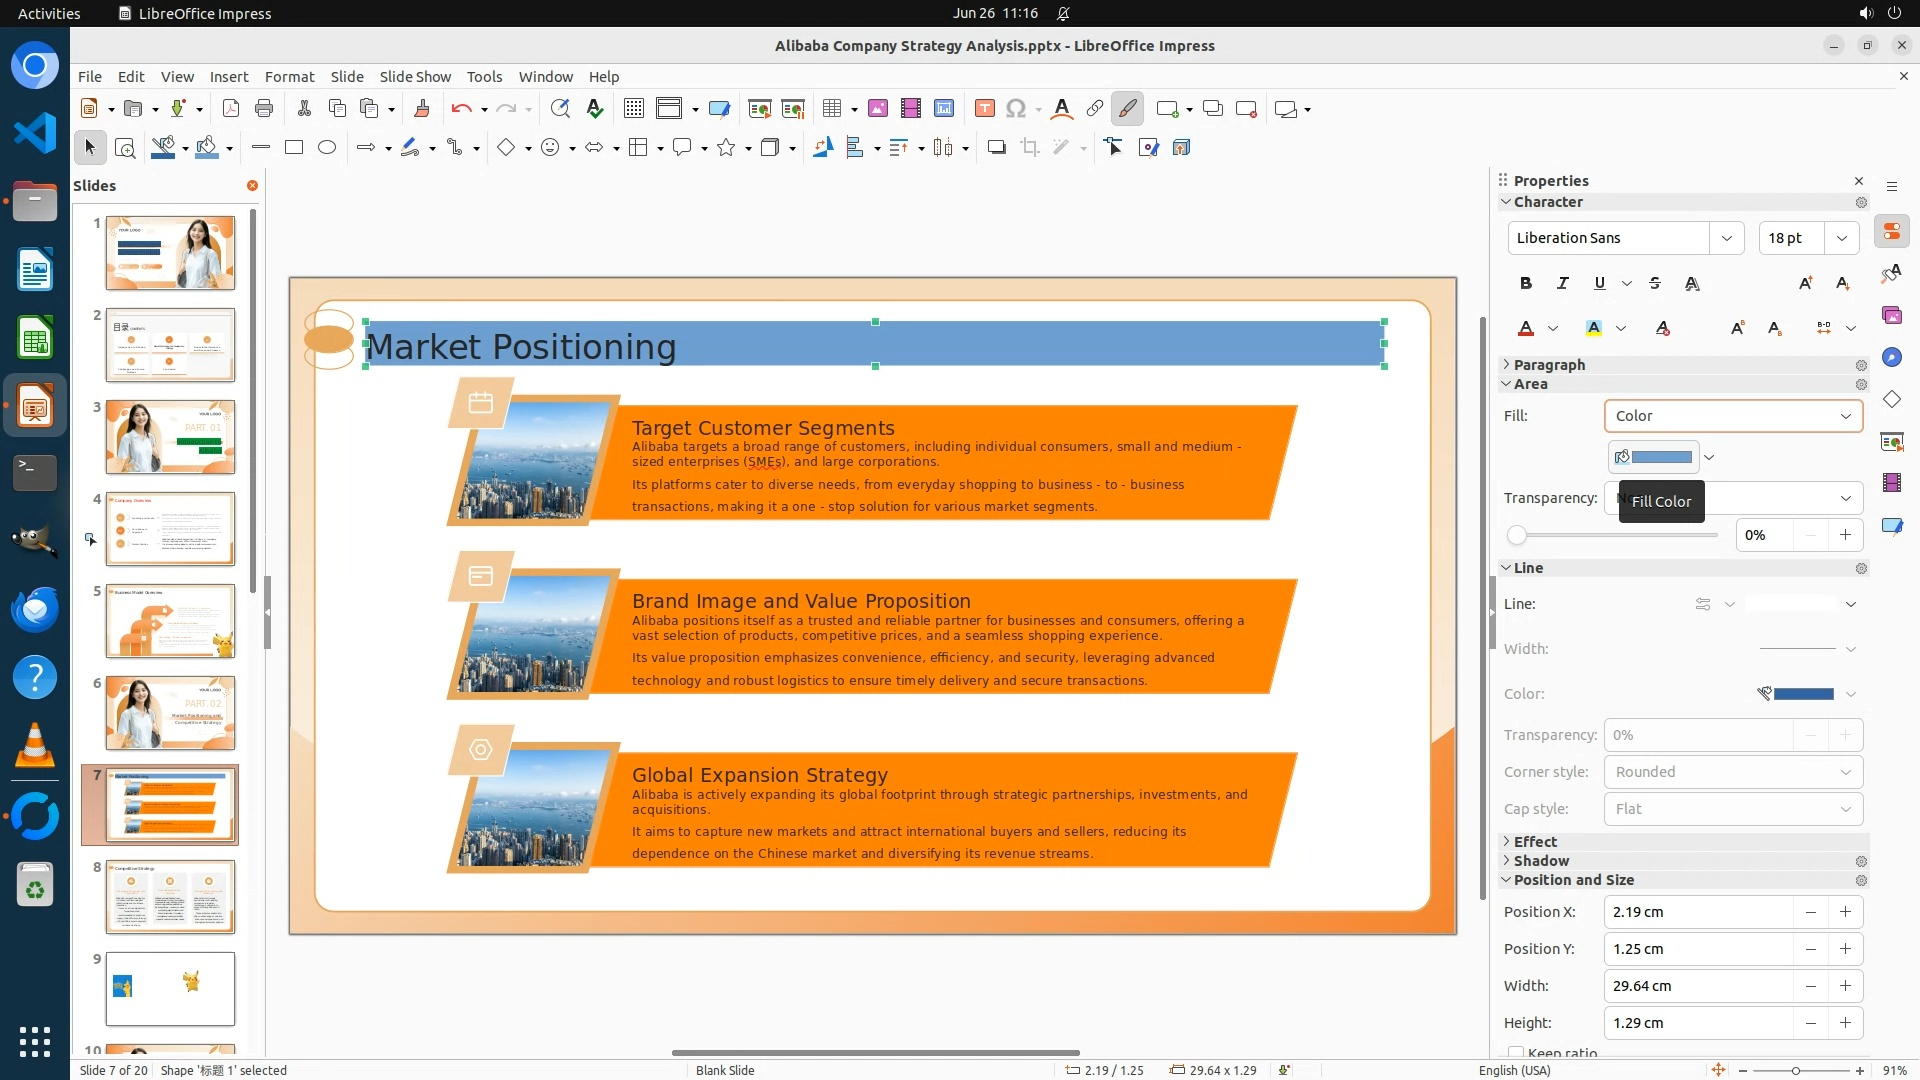Click the blue Fill Color swatch
The height and width of the screenshot is (1080, 1920).
pos(1660,457)
